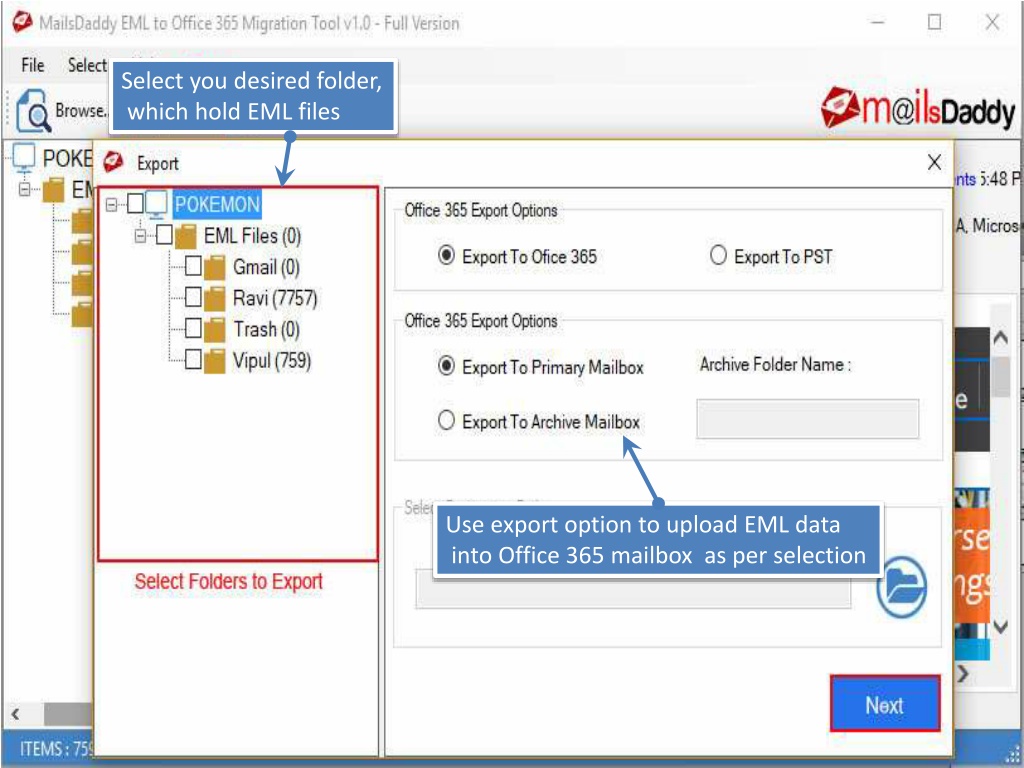Click the Export dialog logo icon
The image size is (1024, 768).
(114, 161)
